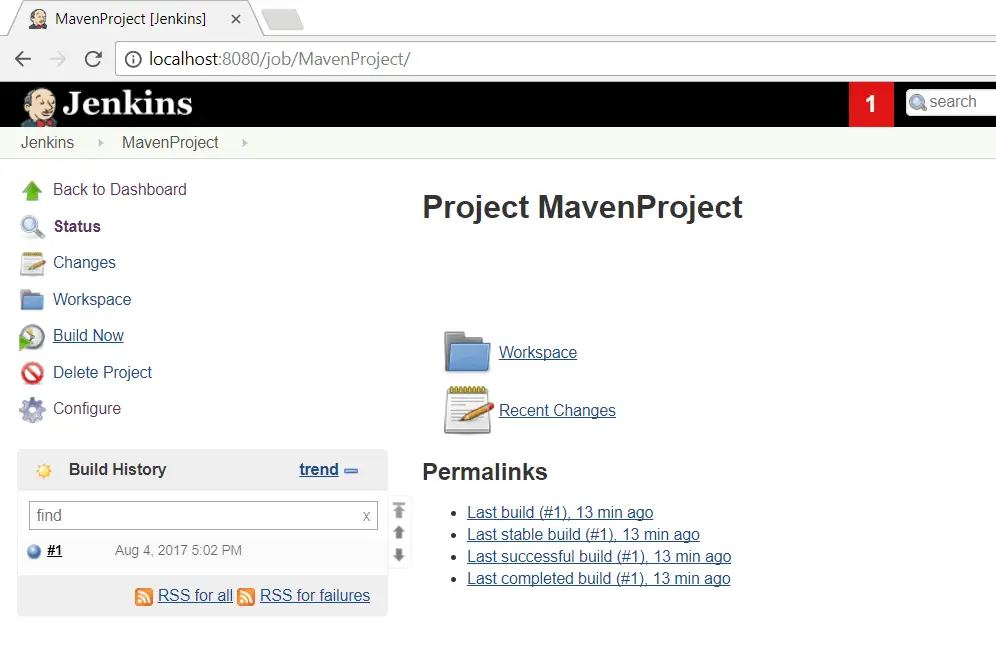The height and width of the screenshot is (648, 996).
Task: Click the build date Aug 4, 2017 5:02 PM
Action: 178,551
